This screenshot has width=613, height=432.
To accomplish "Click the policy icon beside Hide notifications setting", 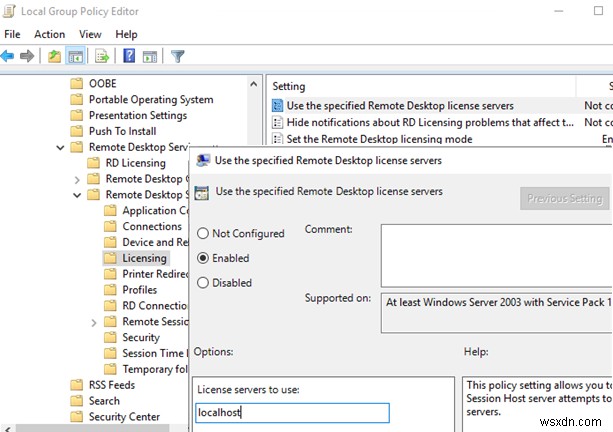I will point(277,122).
